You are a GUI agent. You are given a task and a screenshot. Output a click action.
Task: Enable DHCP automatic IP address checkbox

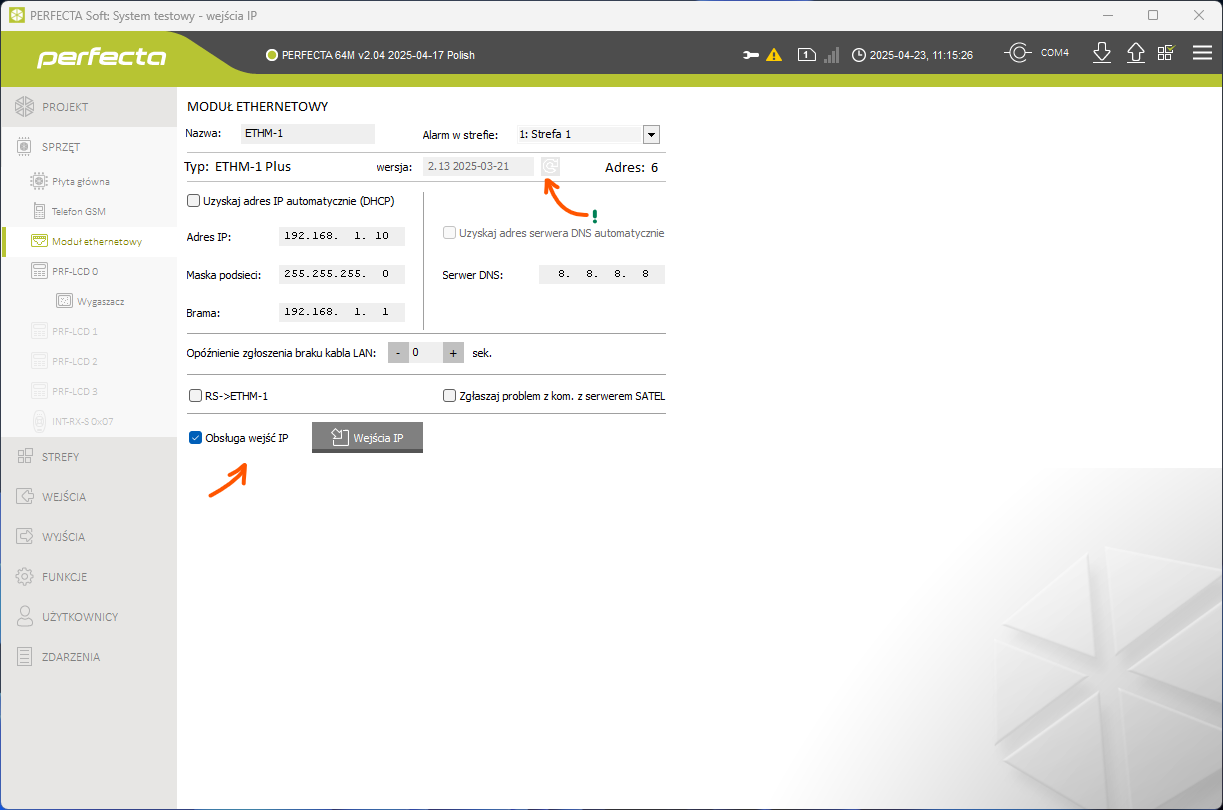[x=194, y=201]
